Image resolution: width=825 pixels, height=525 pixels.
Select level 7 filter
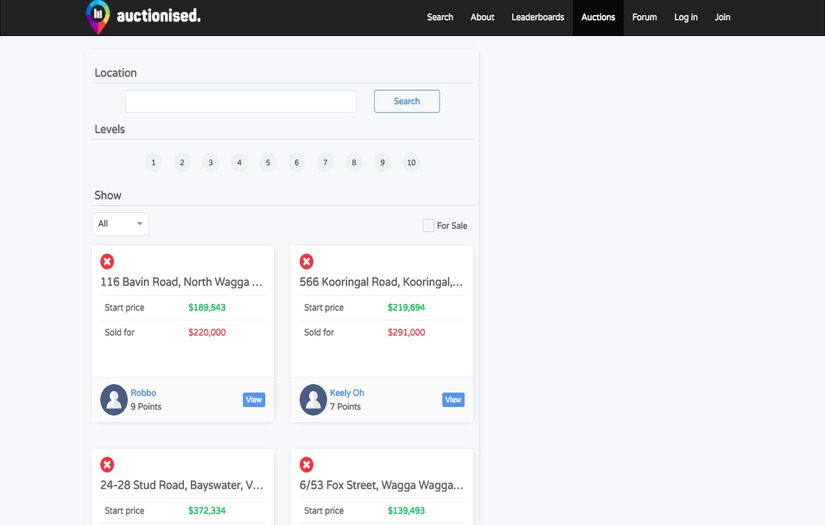click(x=325, y=163)
